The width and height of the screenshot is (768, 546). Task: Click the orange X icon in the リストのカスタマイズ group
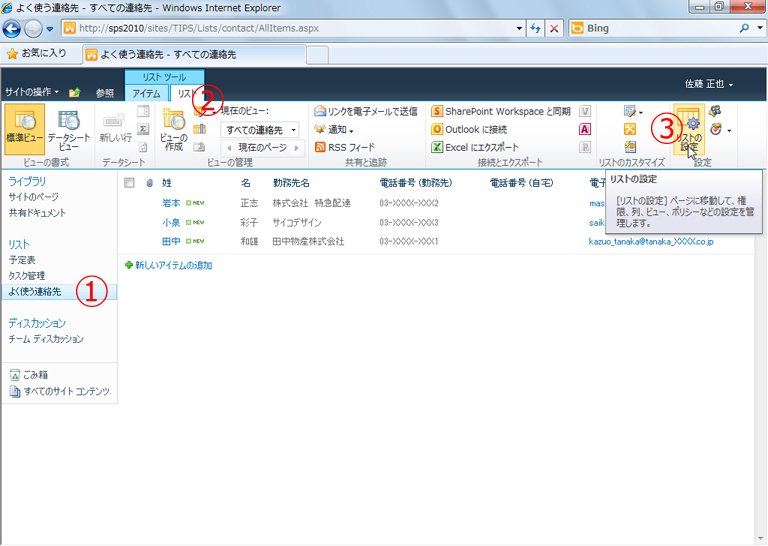(x=630, y=129)
